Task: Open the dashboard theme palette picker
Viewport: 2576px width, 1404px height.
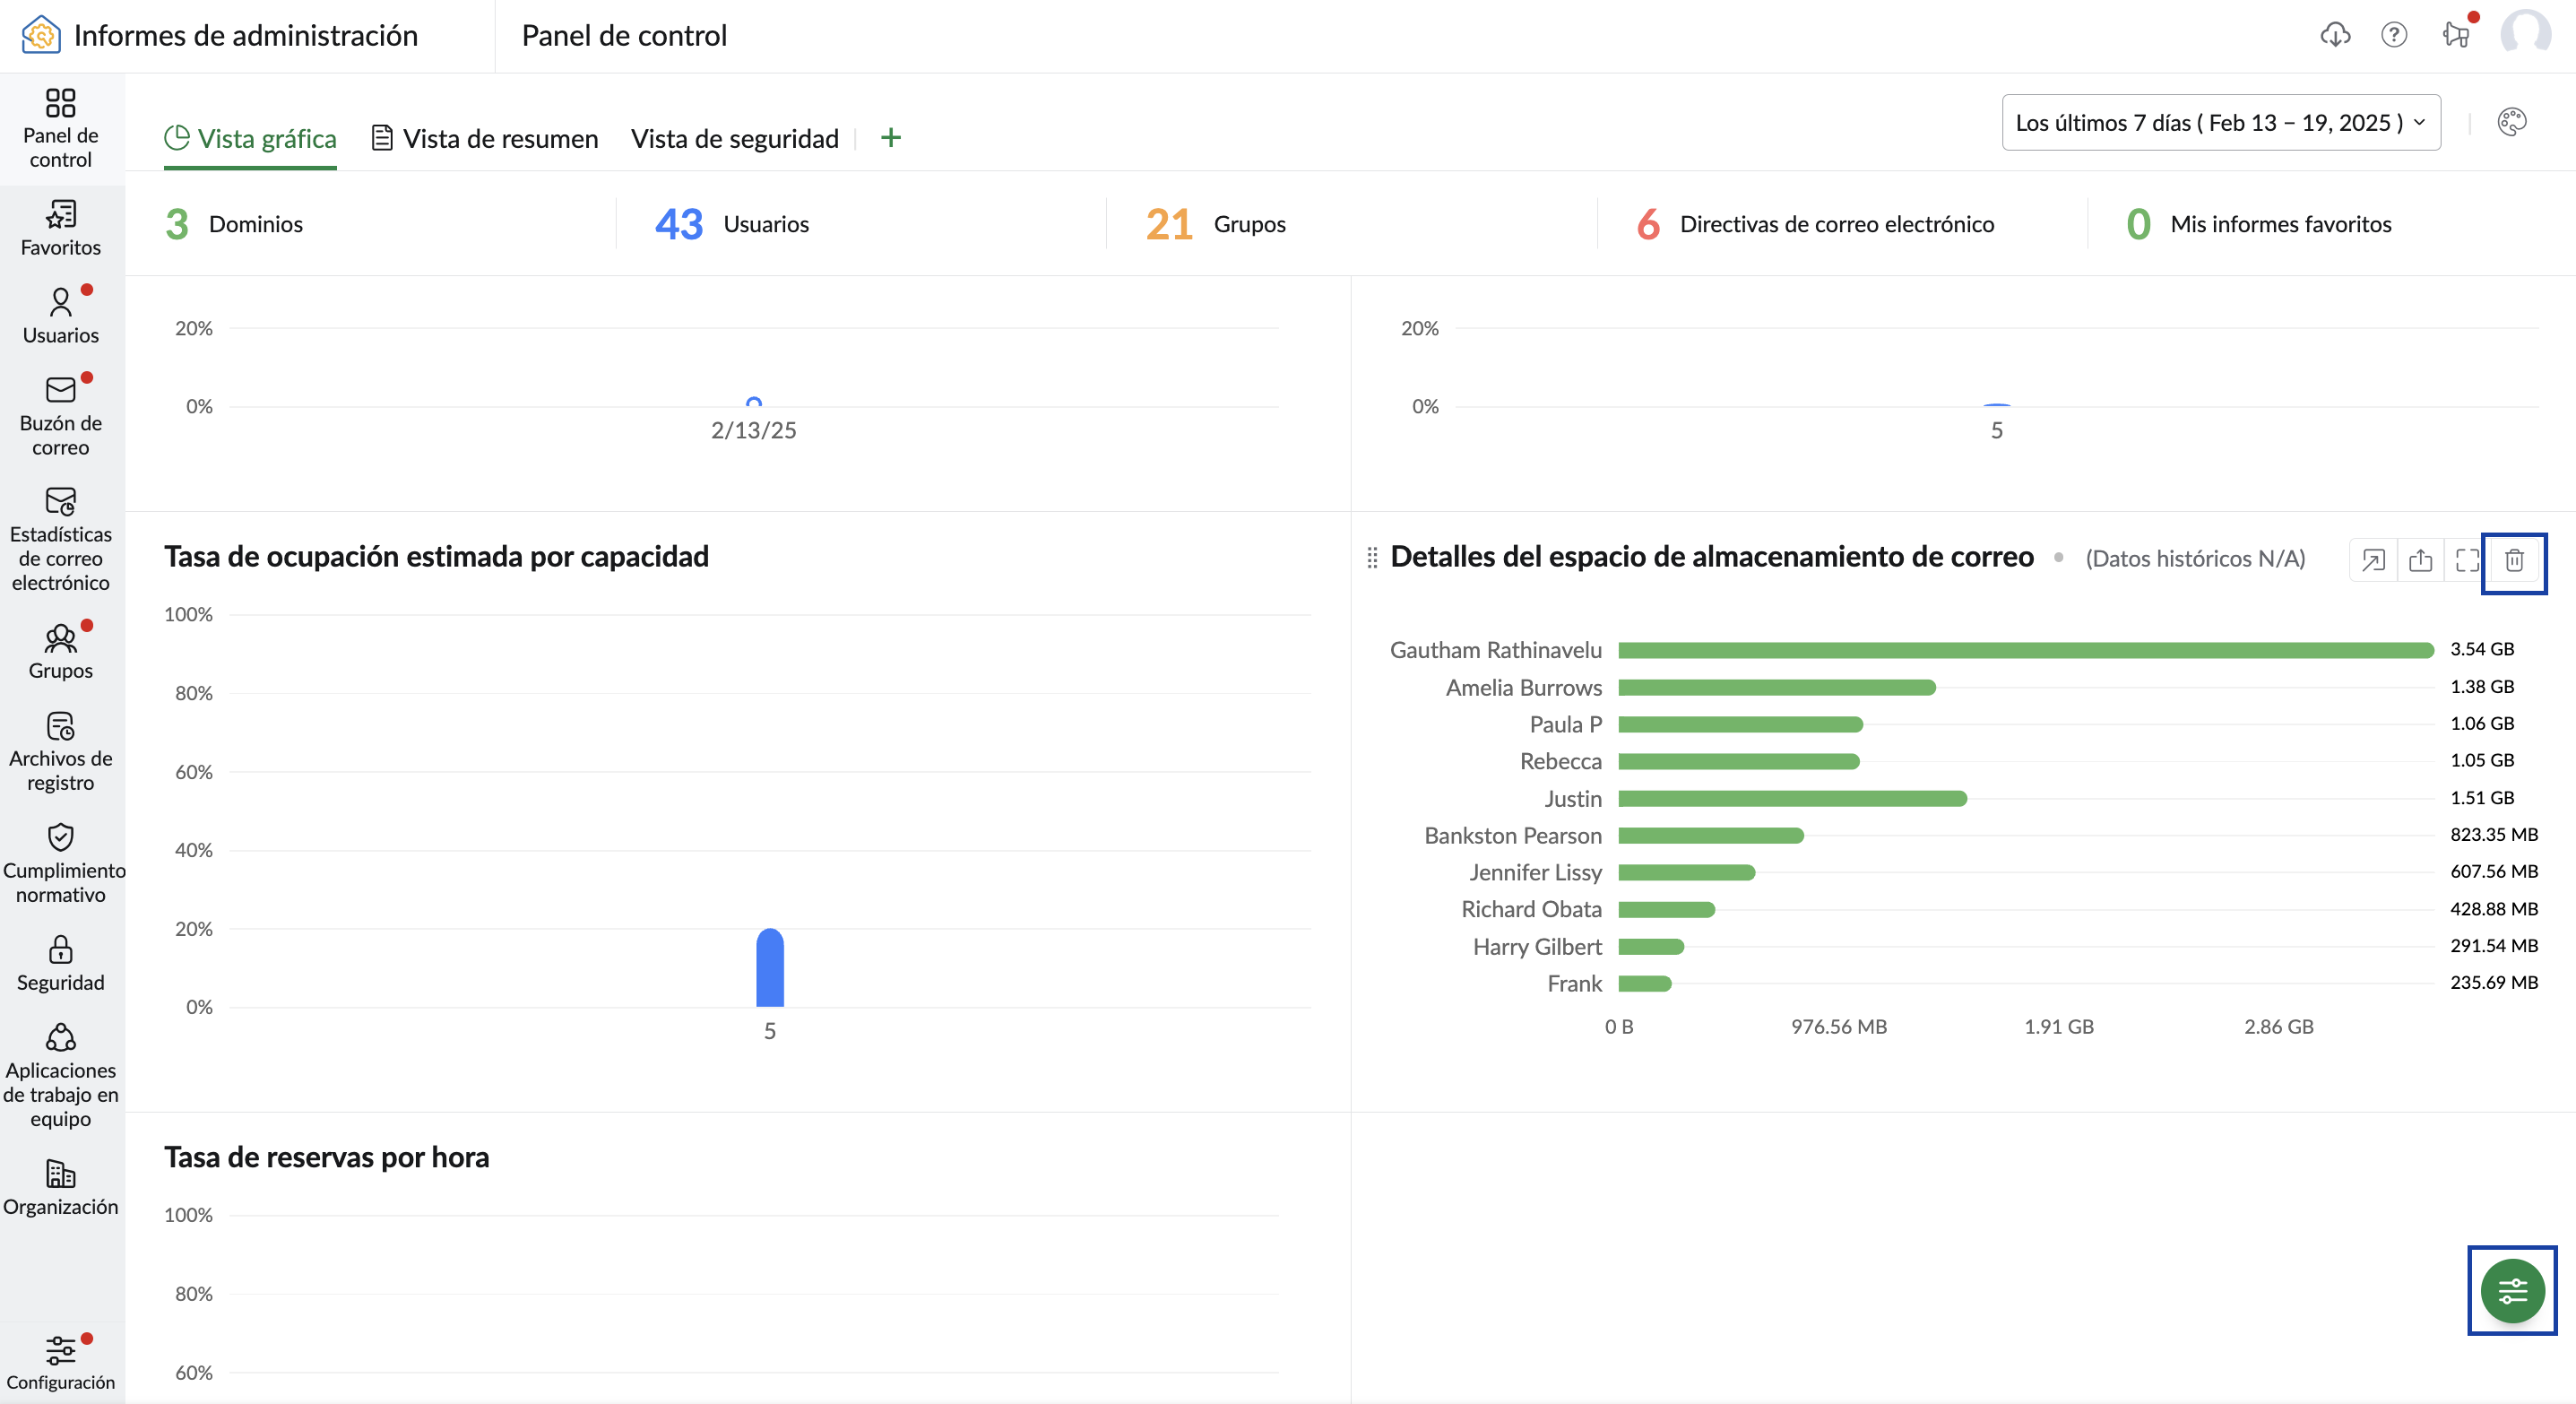Action: [x=2513, y=122]
